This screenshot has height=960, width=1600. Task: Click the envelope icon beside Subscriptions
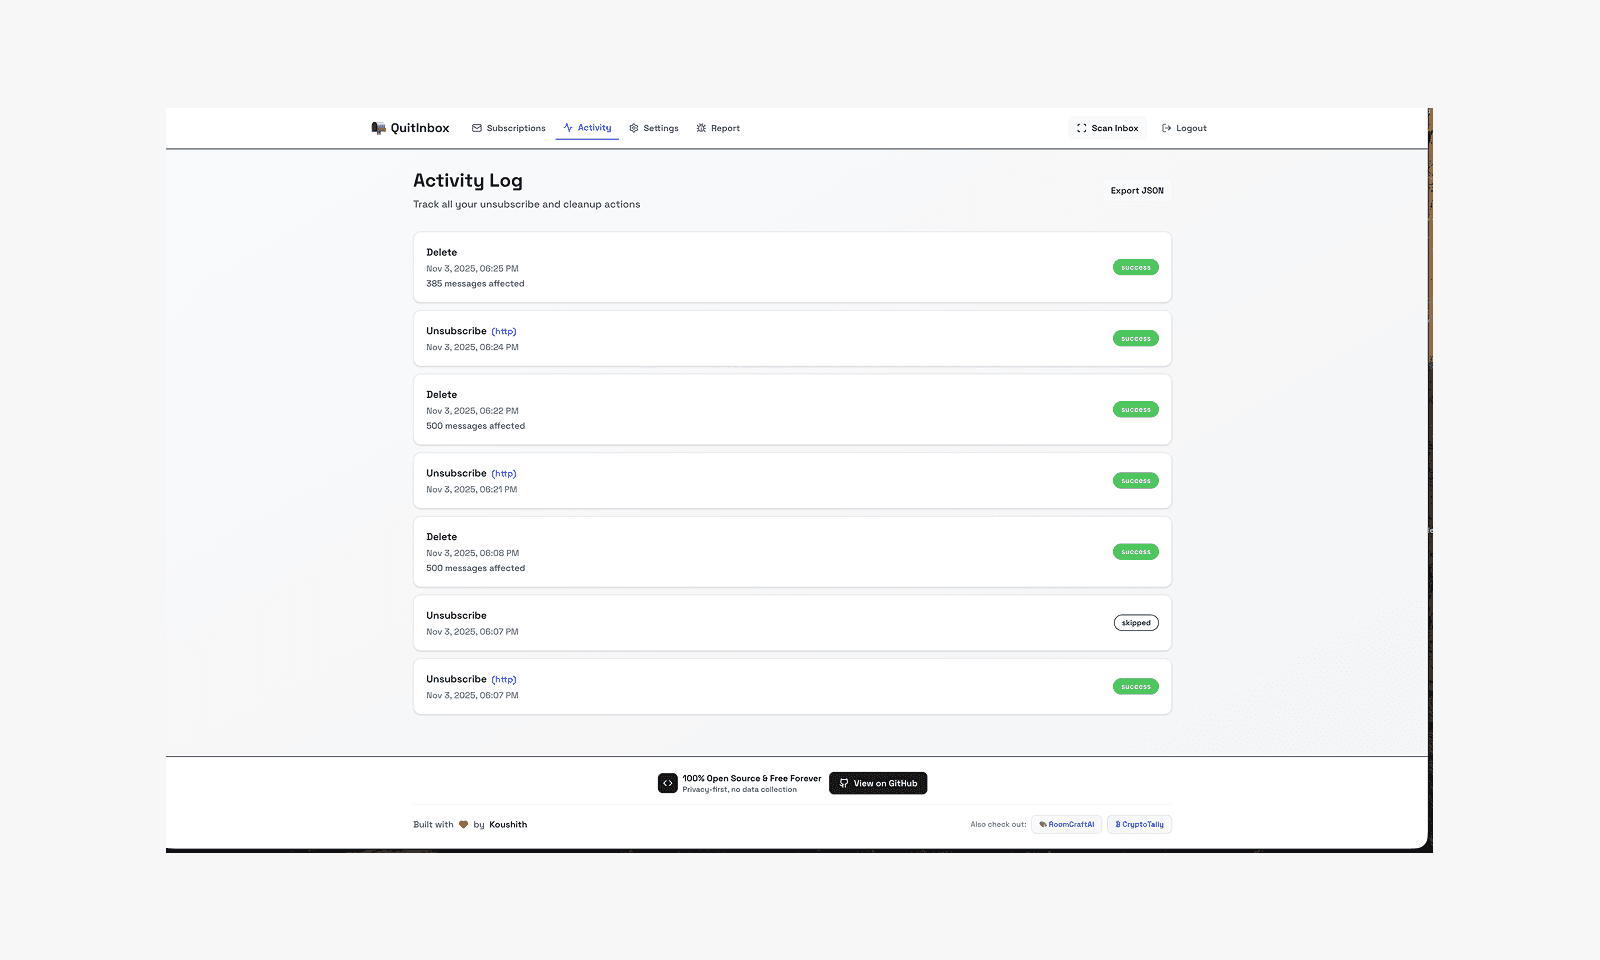tap(477, 127)
